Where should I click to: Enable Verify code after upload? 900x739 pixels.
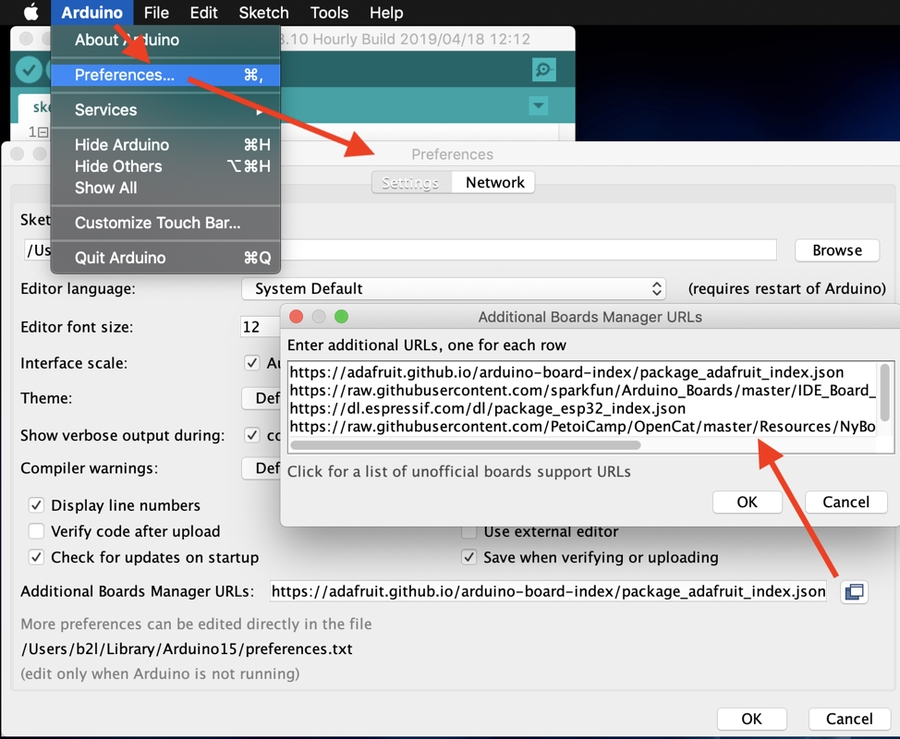[x=37, y=532]
